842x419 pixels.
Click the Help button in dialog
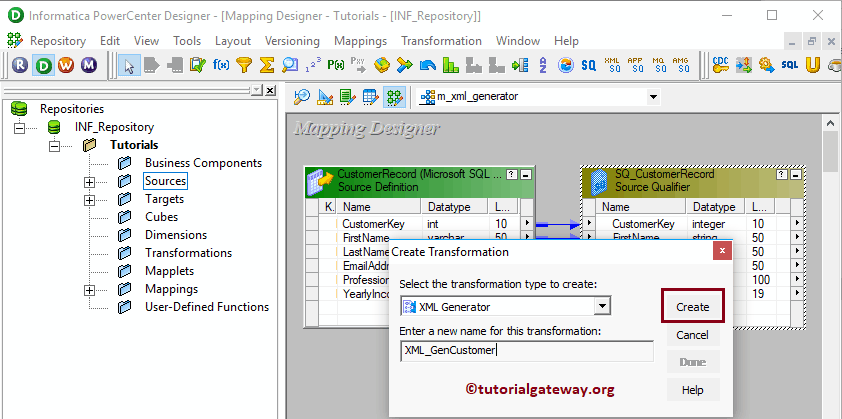[692, 389]
